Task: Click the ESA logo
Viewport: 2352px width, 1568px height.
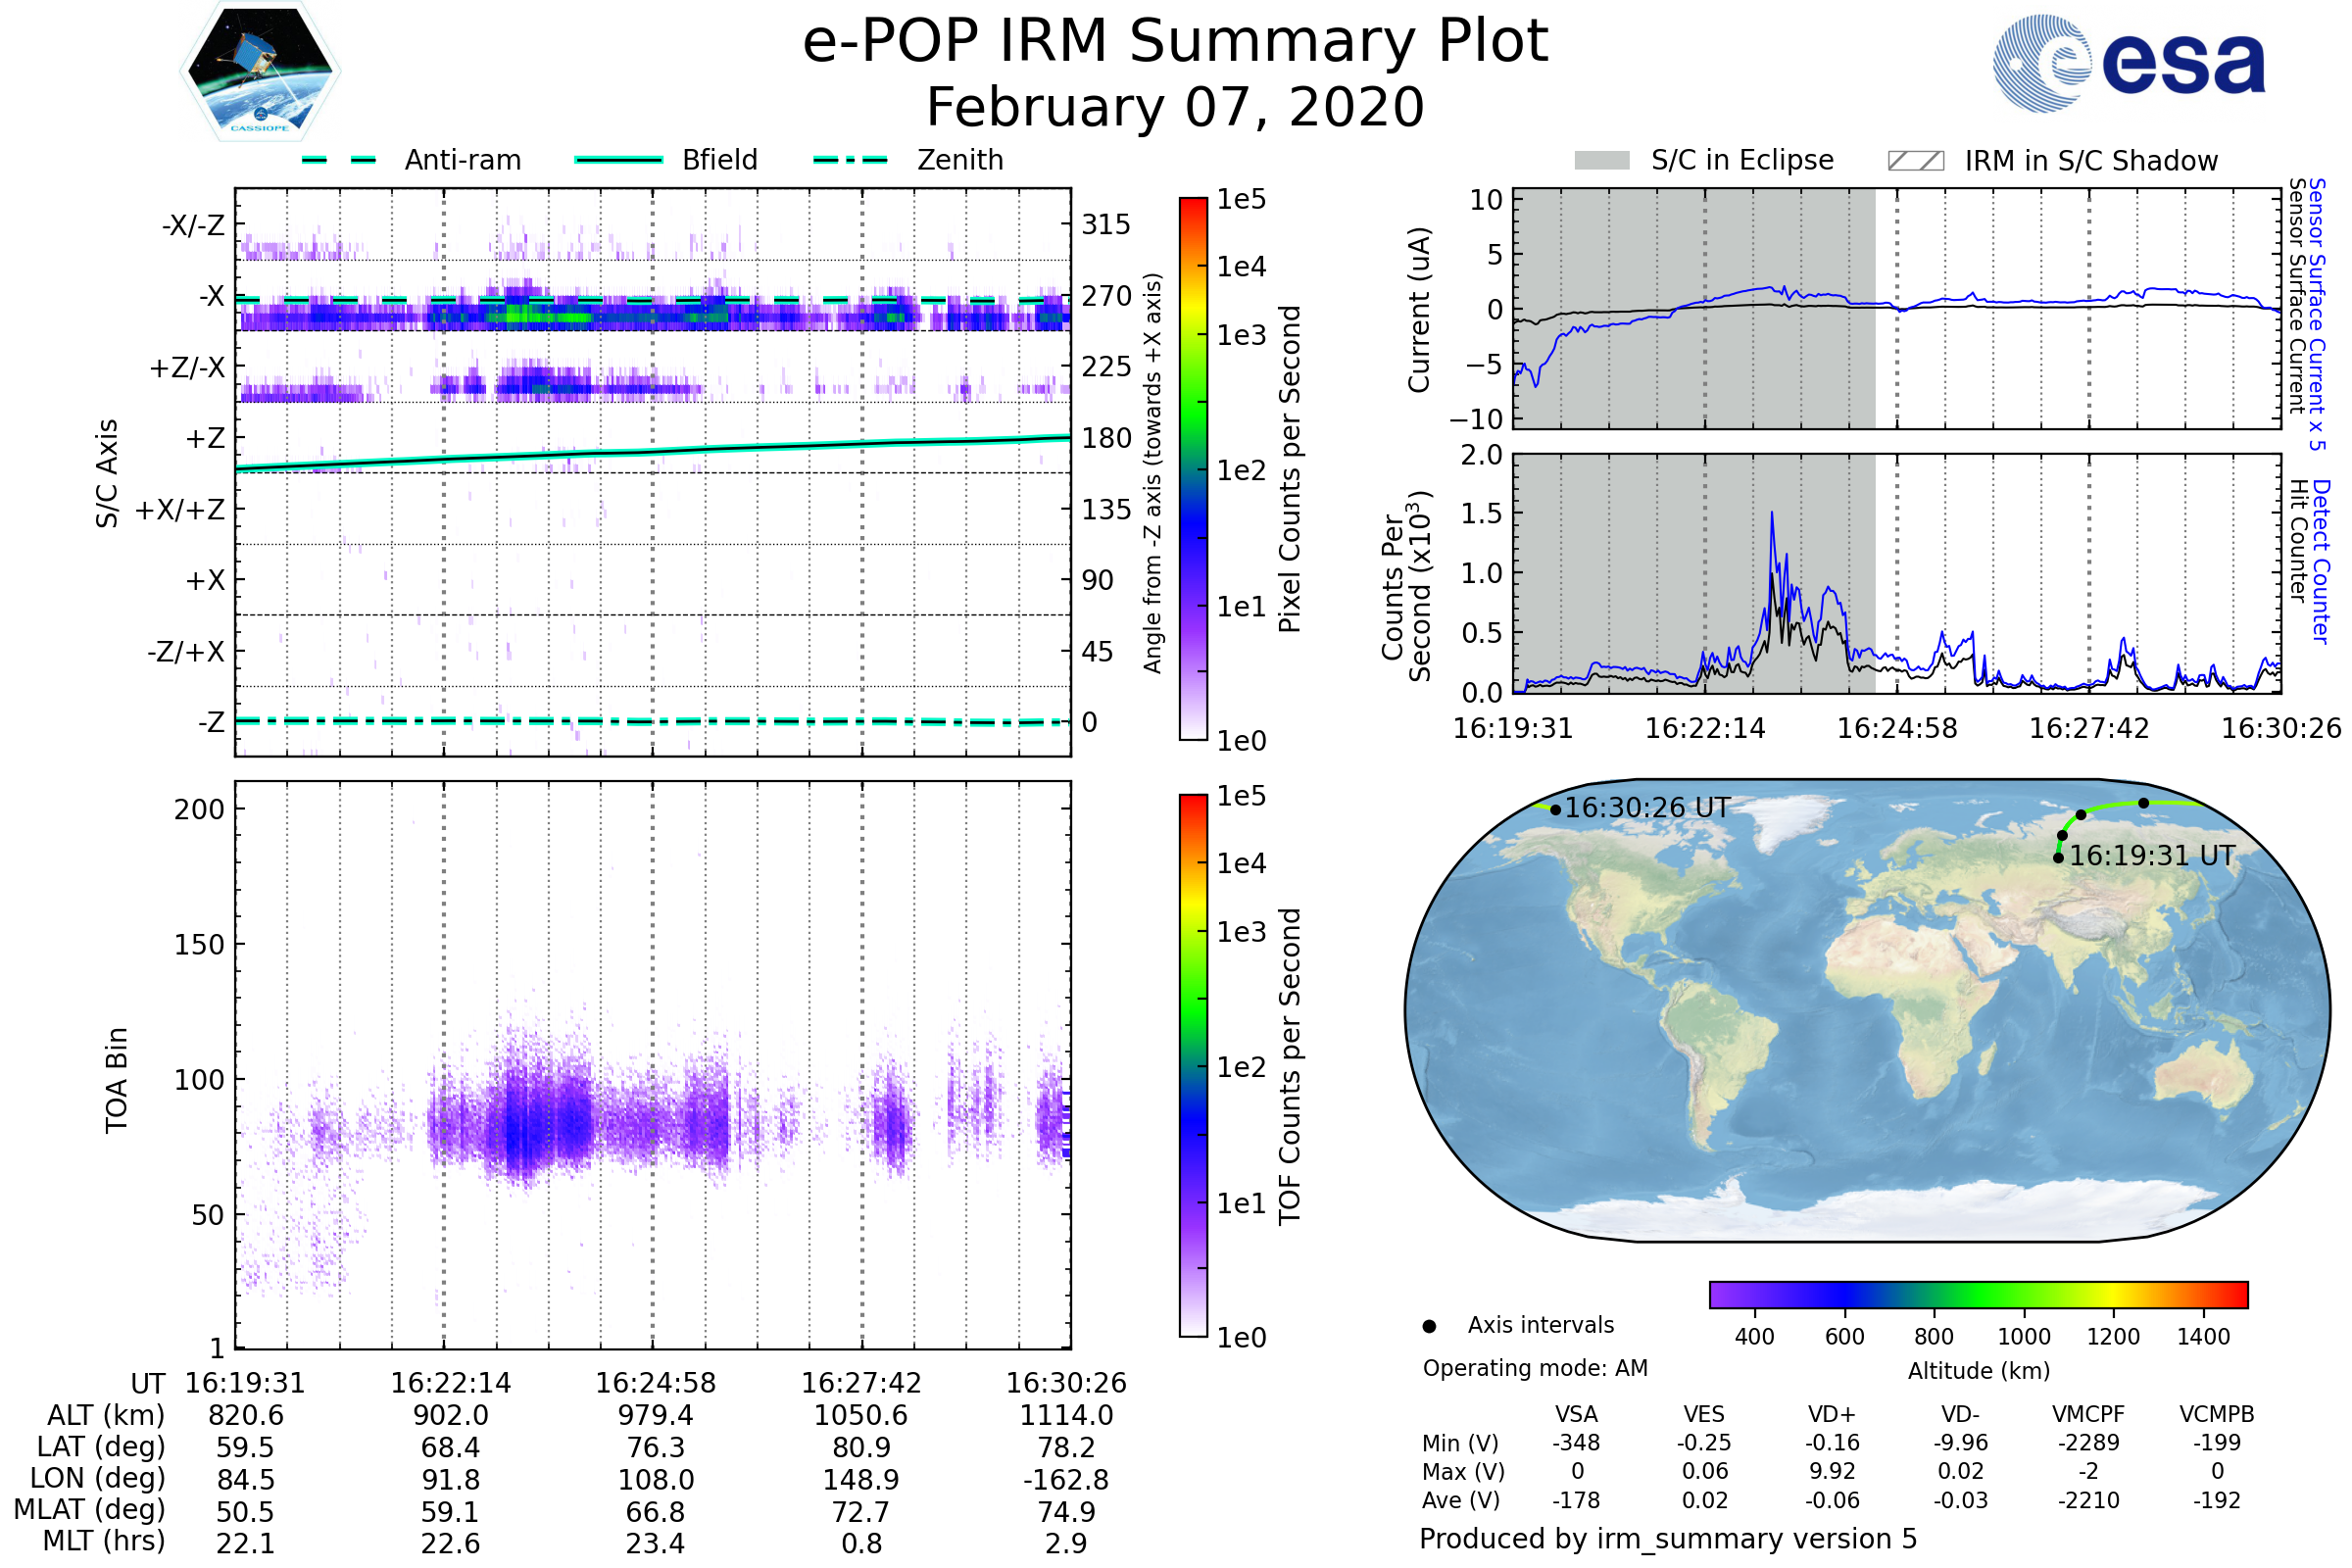Action: (x=2128, y=62)
